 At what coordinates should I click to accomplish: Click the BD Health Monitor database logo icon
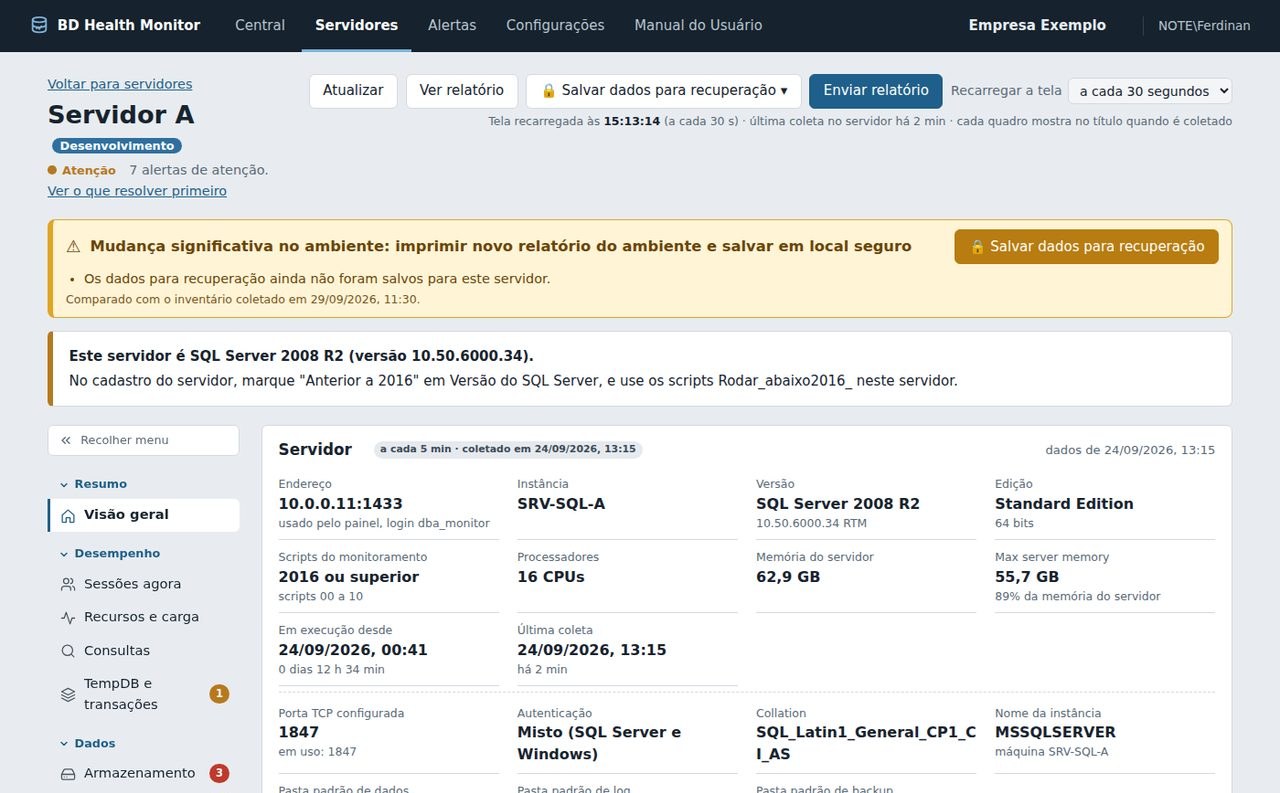tap(39, 25)
